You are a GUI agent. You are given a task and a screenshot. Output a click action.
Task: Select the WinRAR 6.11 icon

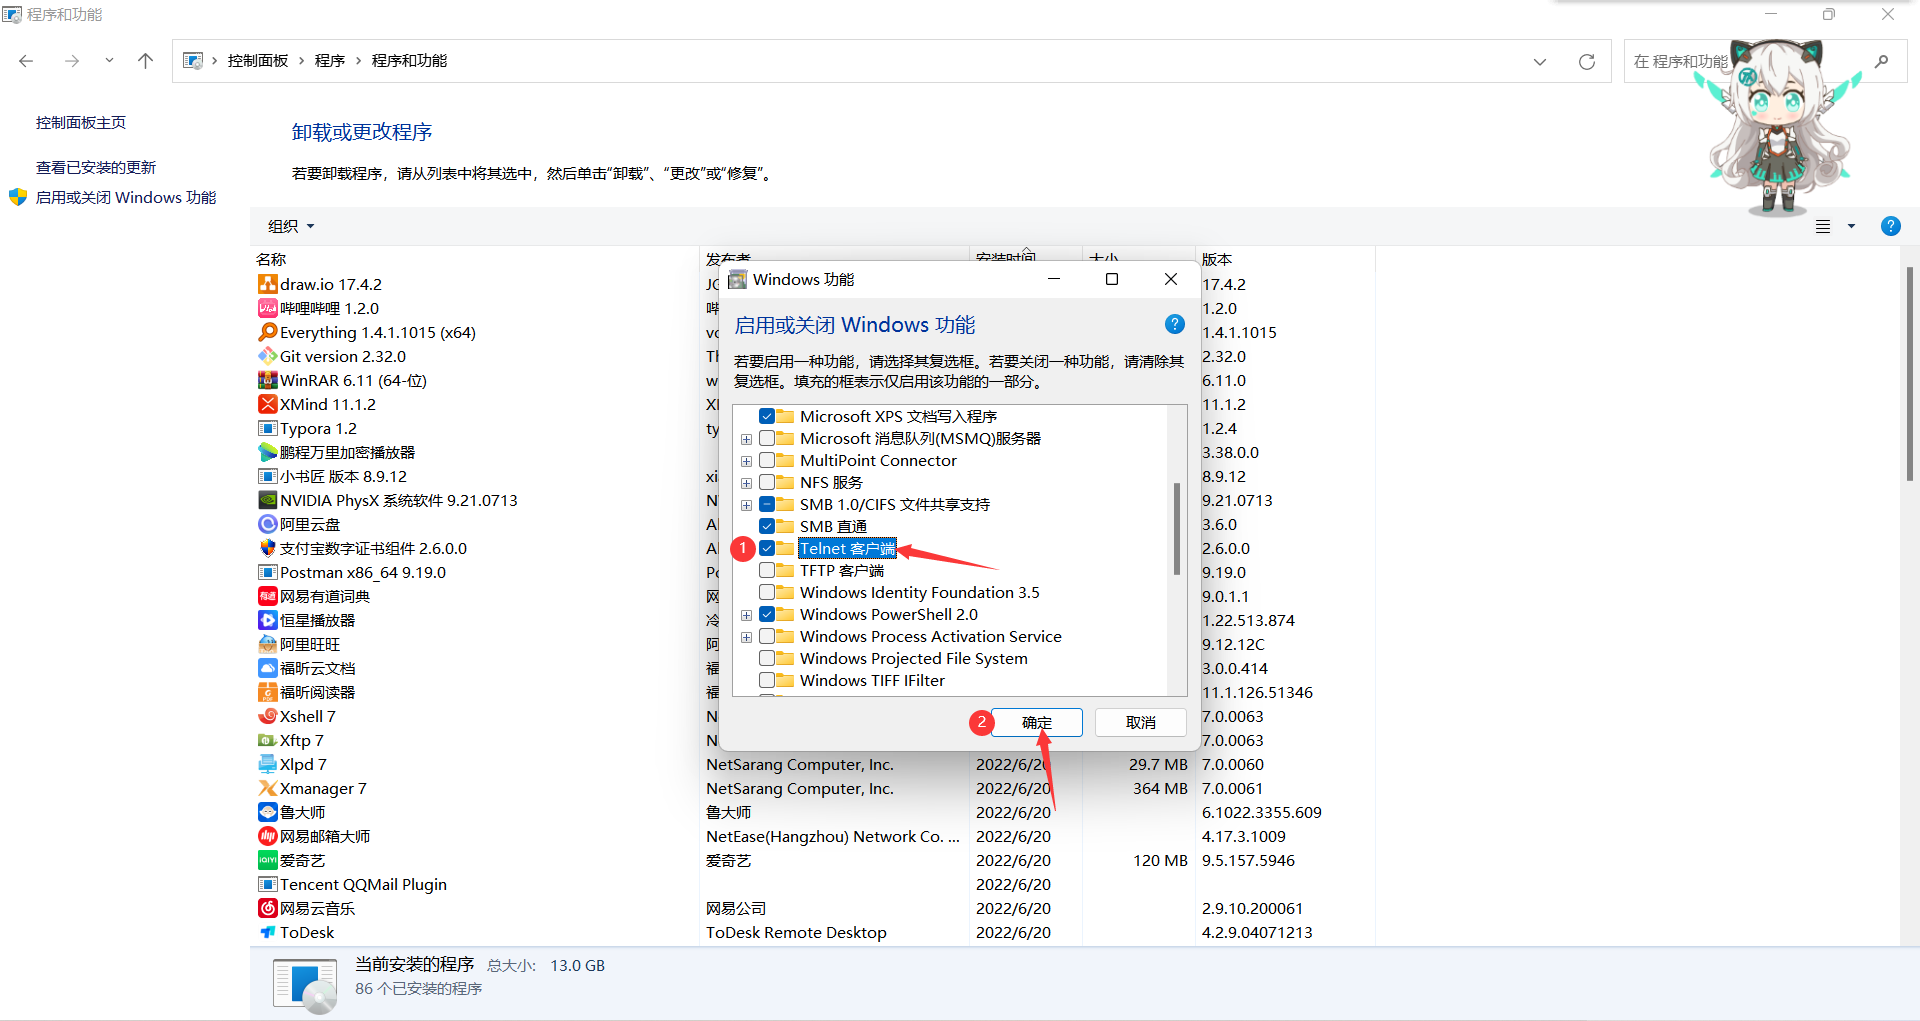[x=267, y=380]
